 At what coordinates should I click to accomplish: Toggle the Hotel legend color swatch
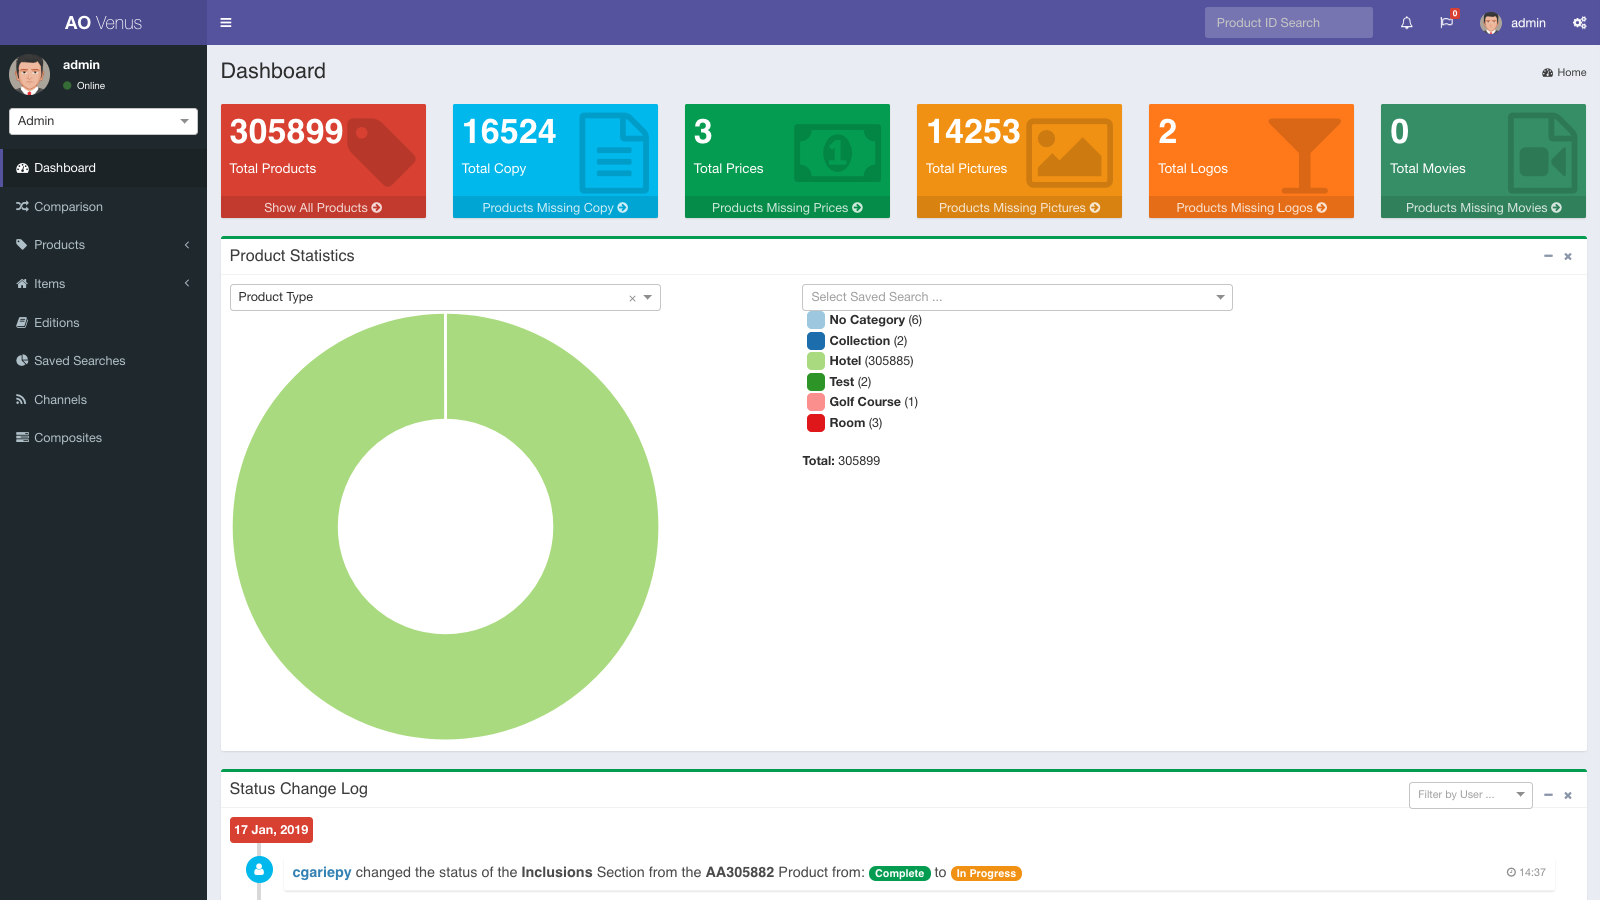pos(816,361)
